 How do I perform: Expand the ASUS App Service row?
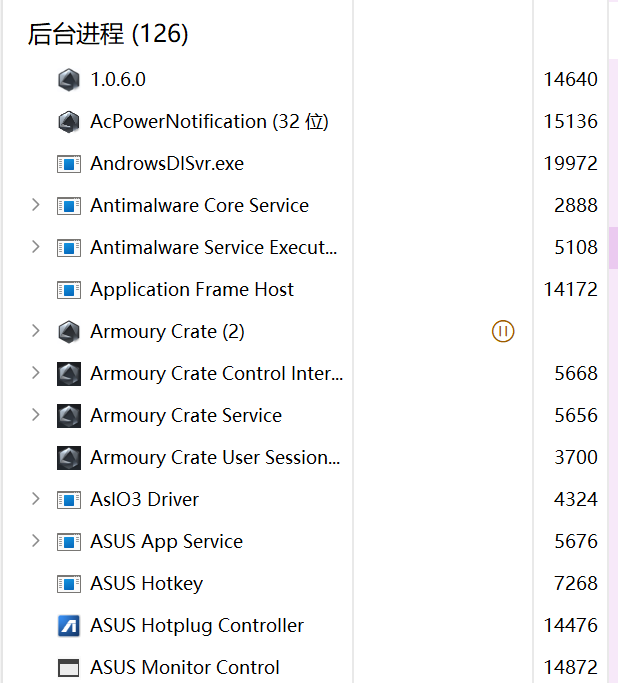pos(36,541)
